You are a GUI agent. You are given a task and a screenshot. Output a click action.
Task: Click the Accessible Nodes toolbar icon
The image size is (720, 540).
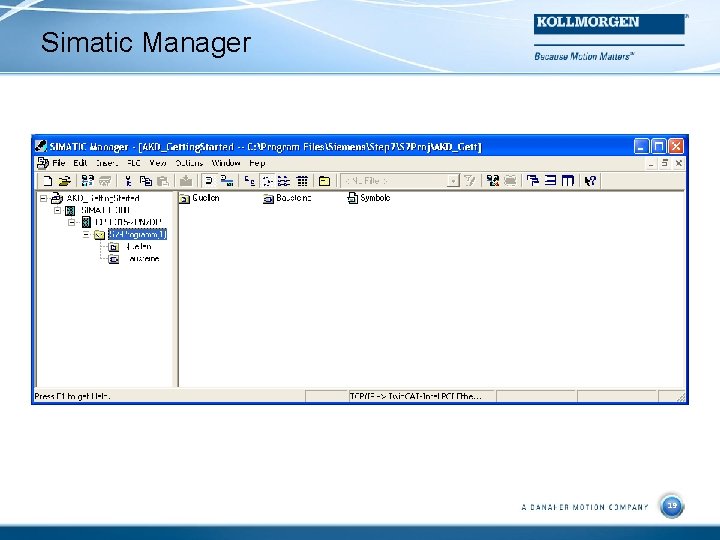87,181
